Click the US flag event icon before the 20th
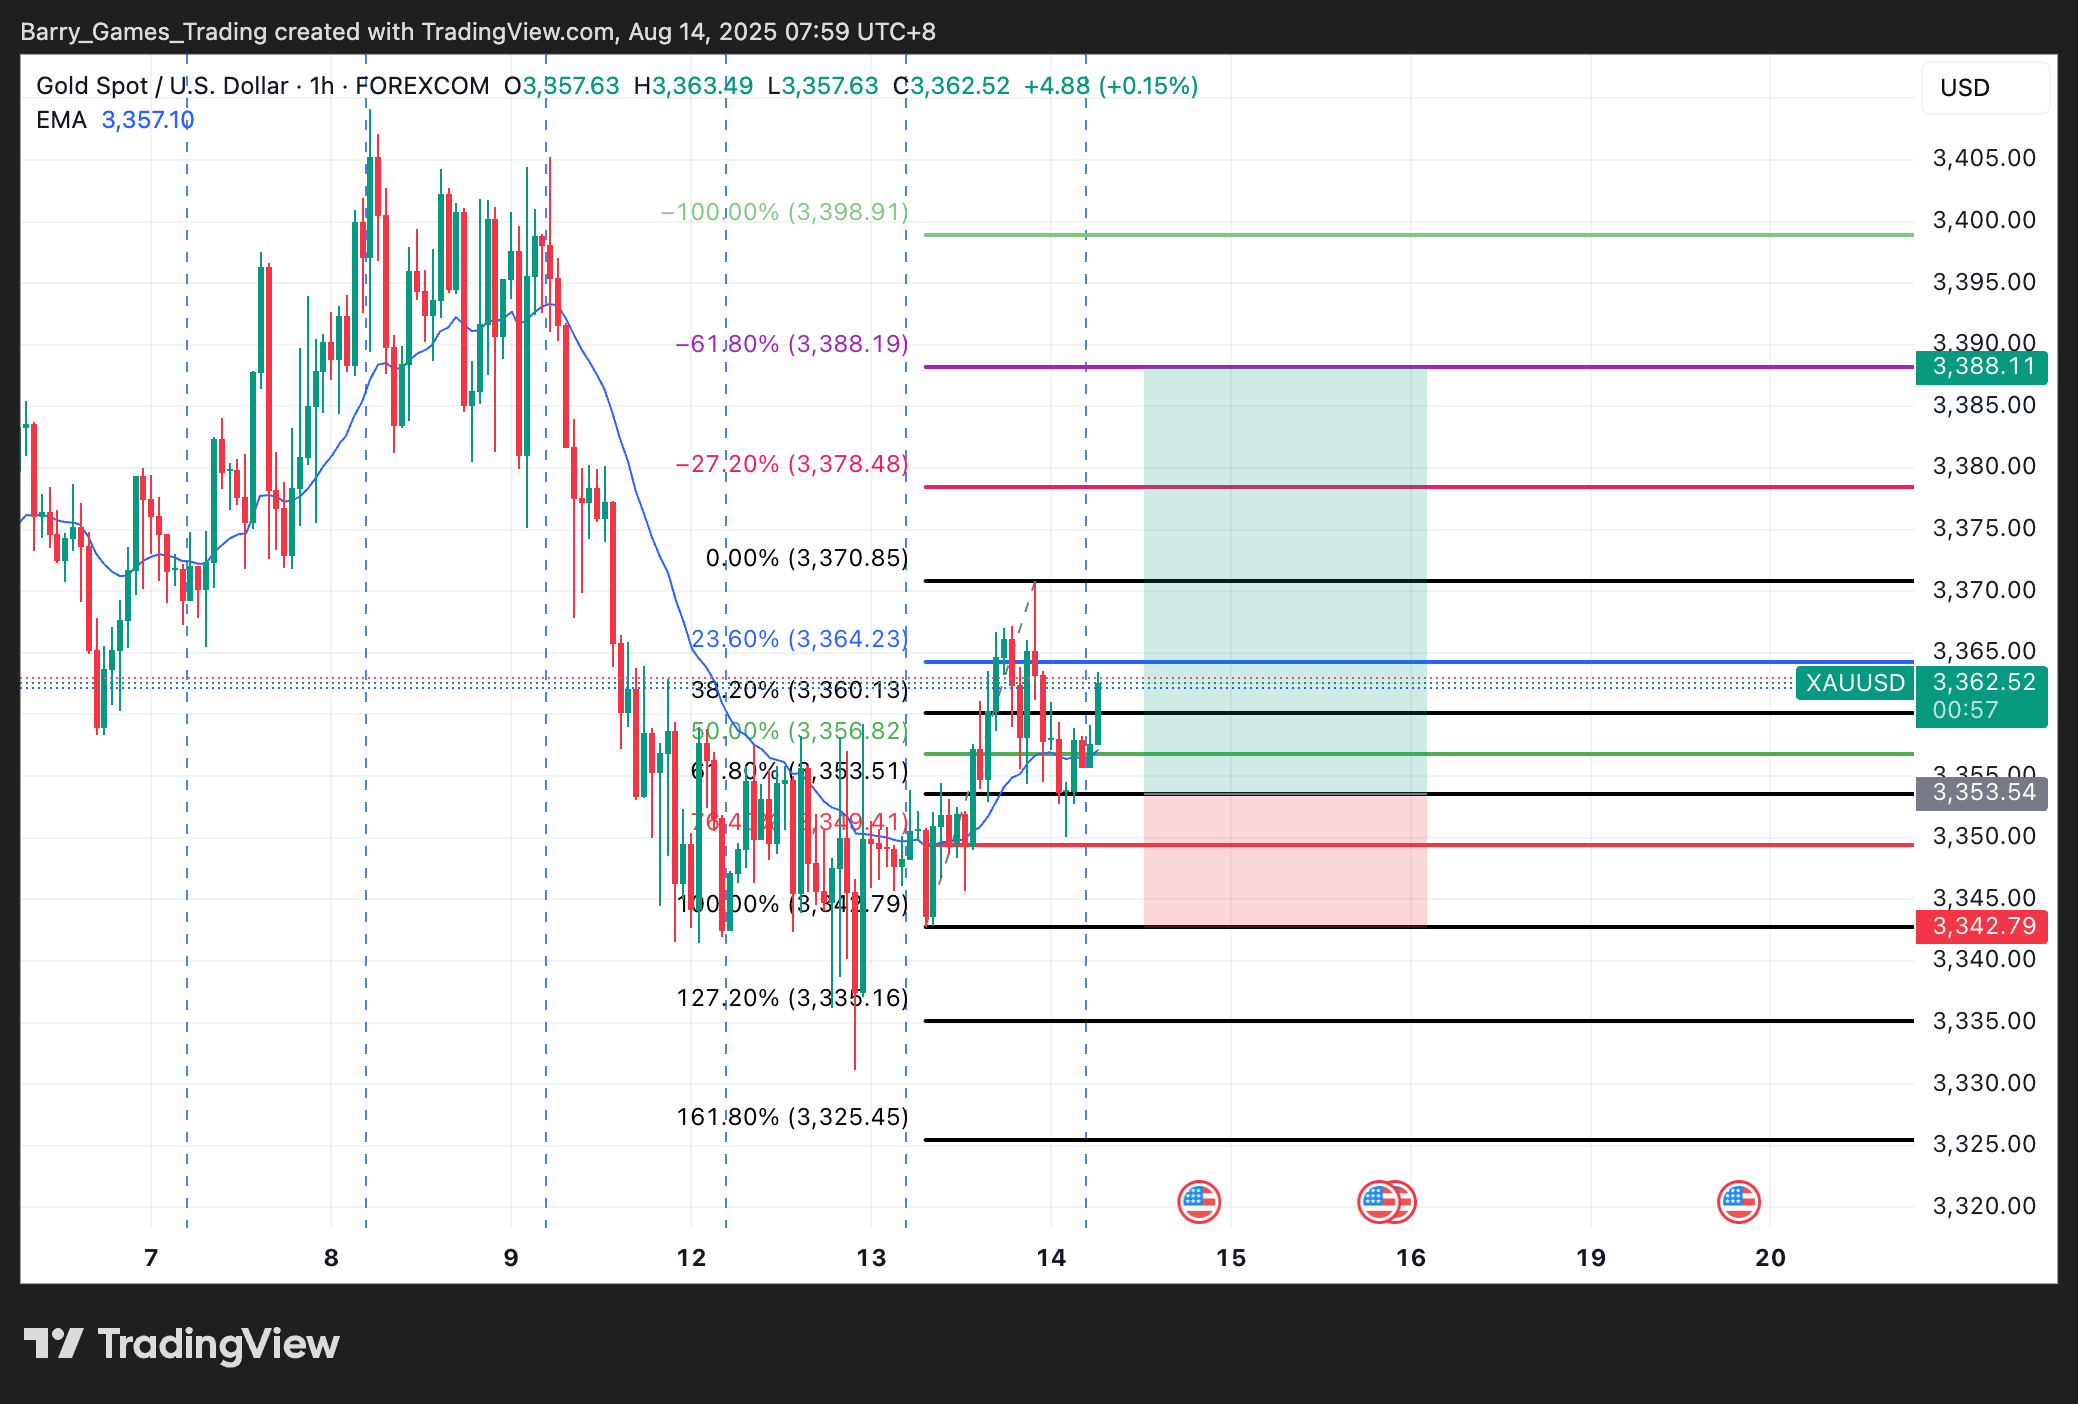This screenshot has height=1404, width=2078. pos(1738,1201)
